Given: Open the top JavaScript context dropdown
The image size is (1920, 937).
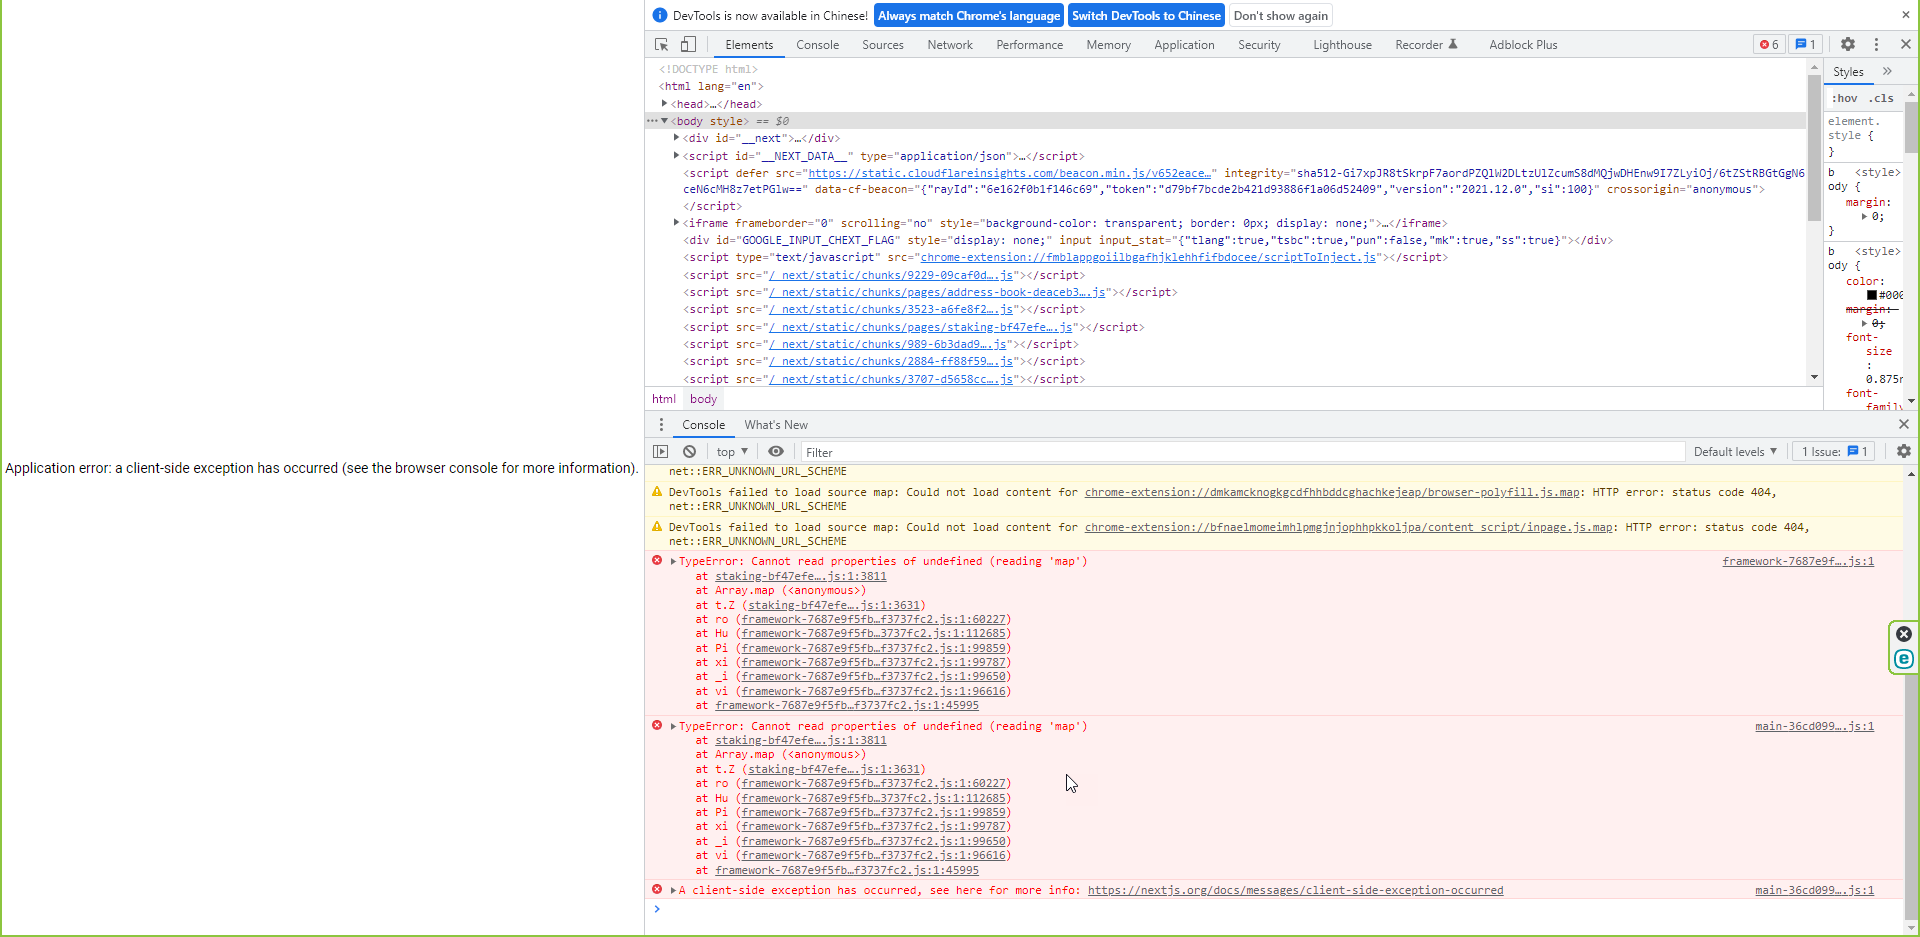Looking at the screenshot, I should point(732,452).
